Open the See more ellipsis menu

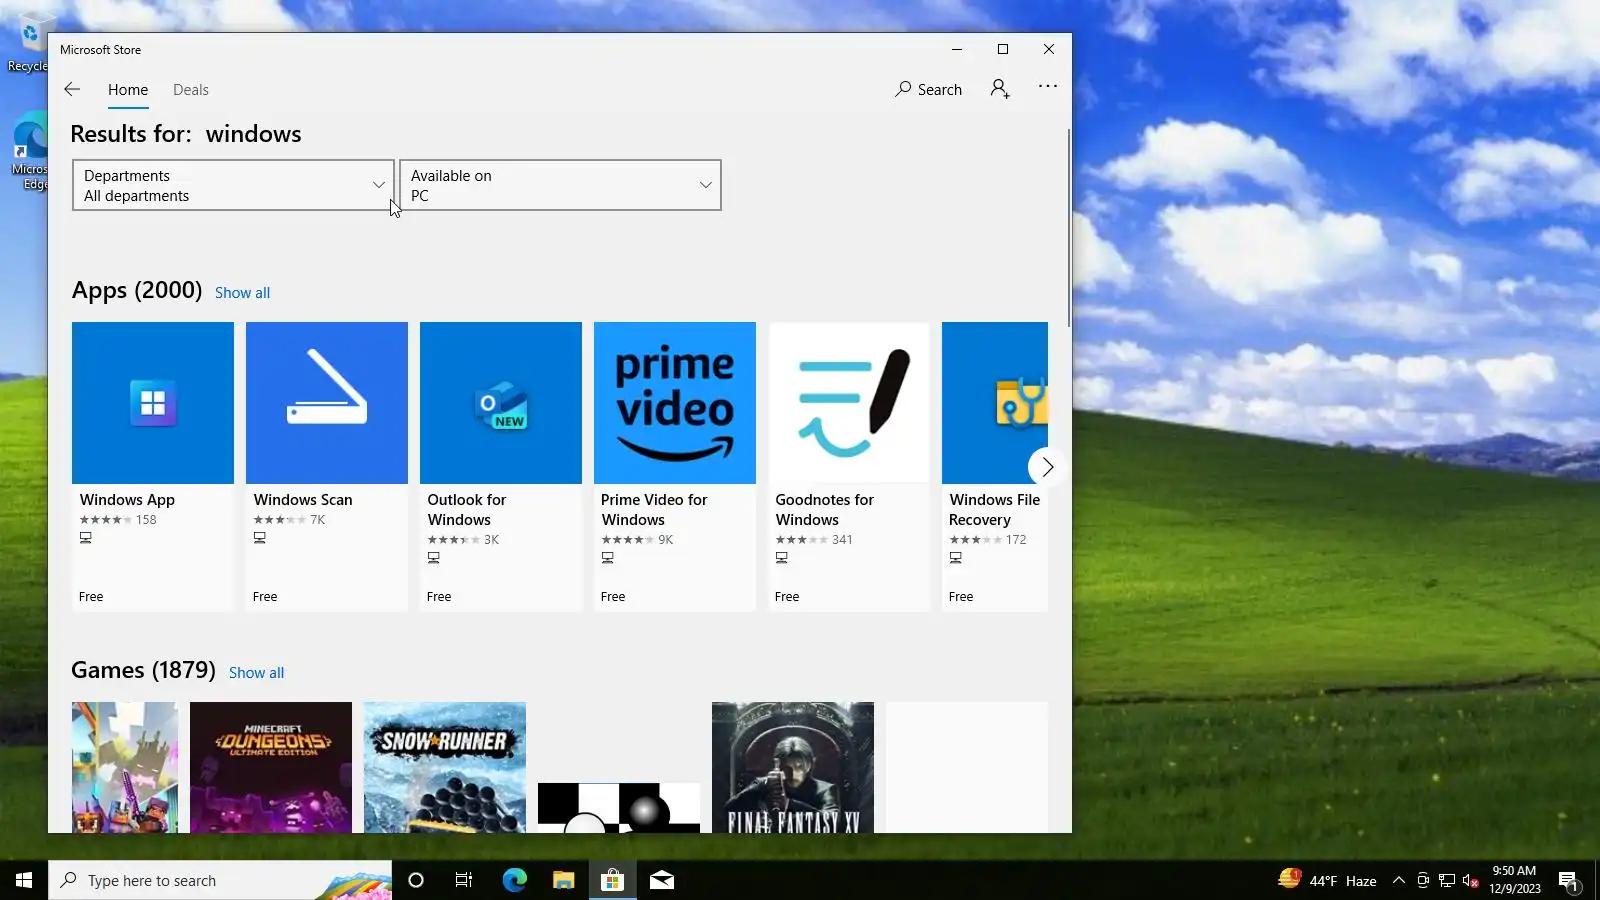tap(1048, 87)
